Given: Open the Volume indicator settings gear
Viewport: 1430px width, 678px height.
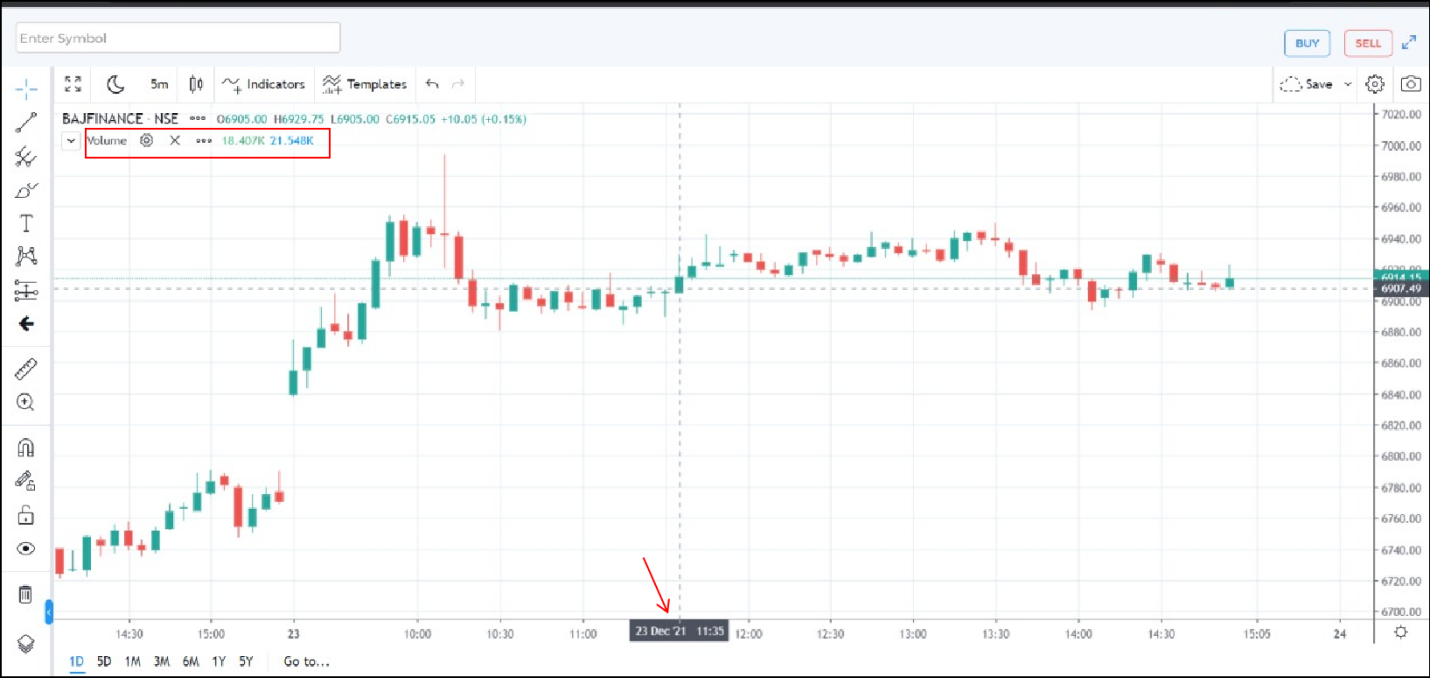Looking at the screenshot, I should 147,141.
